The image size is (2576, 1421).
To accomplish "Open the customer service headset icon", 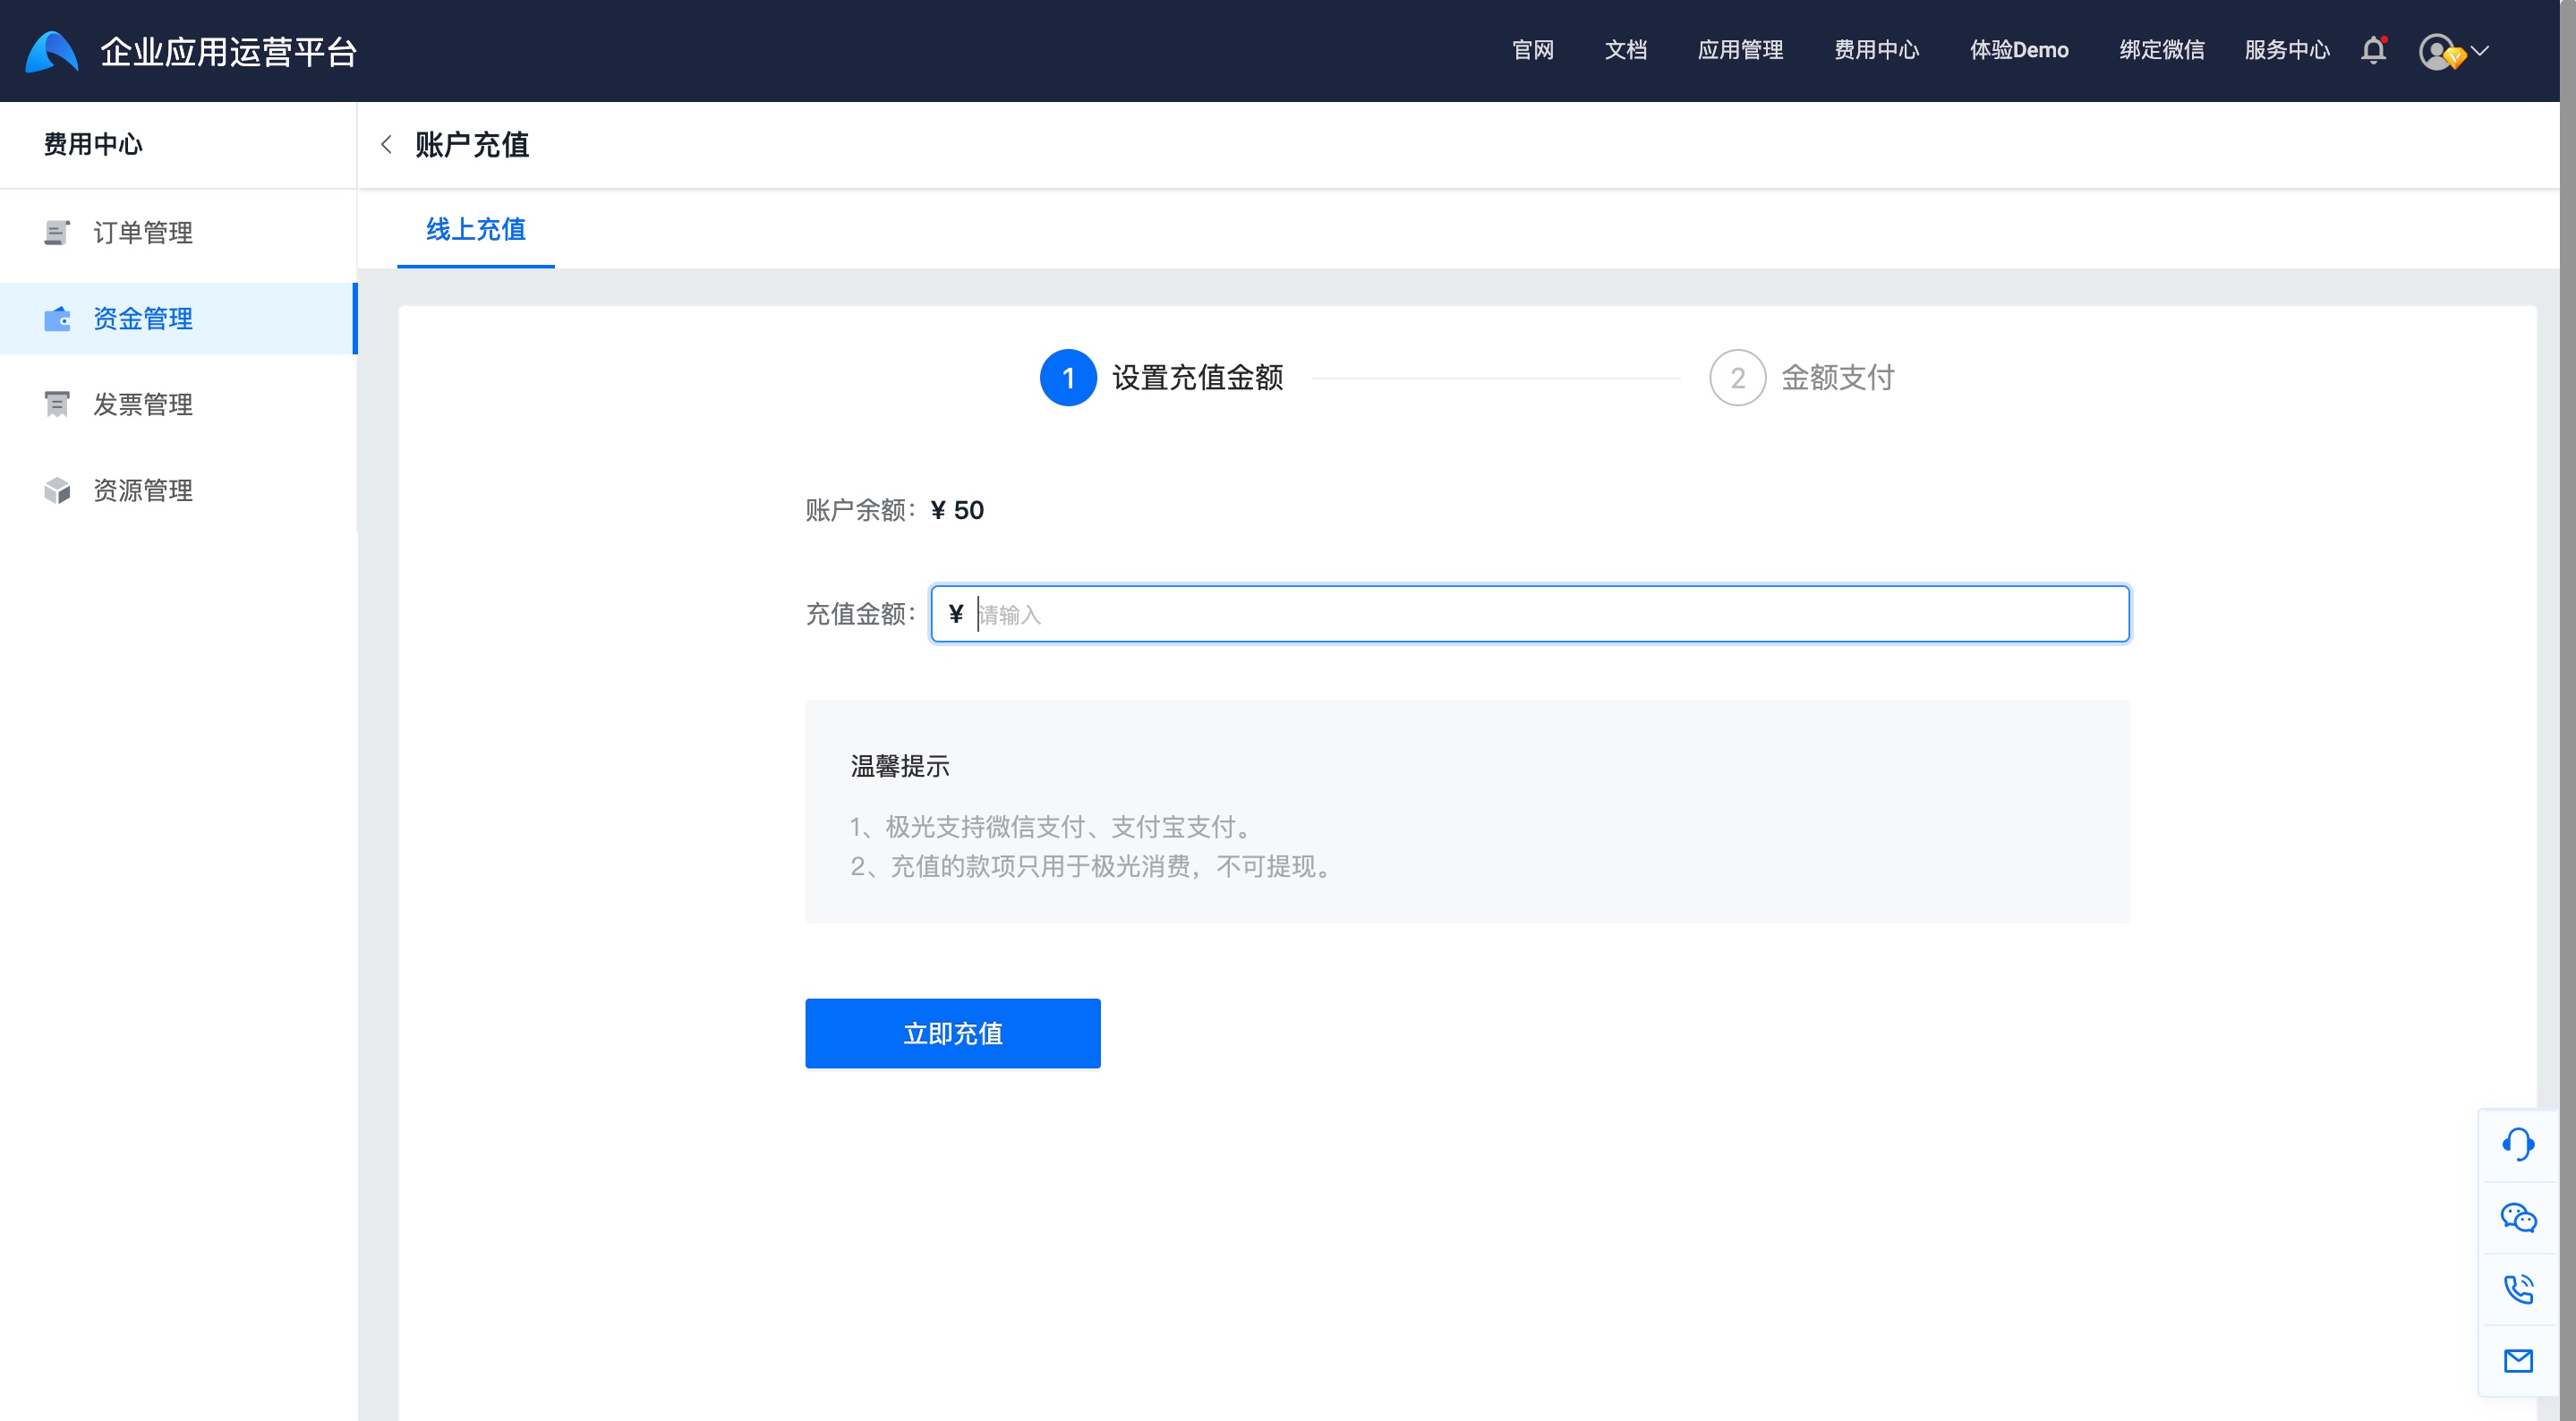I will [2518, 1145].
